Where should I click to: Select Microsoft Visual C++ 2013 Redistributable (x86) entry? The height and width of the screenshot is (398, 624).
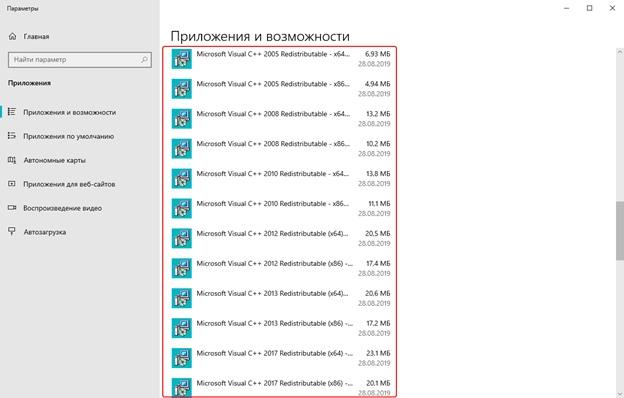(x=280, y=328)
